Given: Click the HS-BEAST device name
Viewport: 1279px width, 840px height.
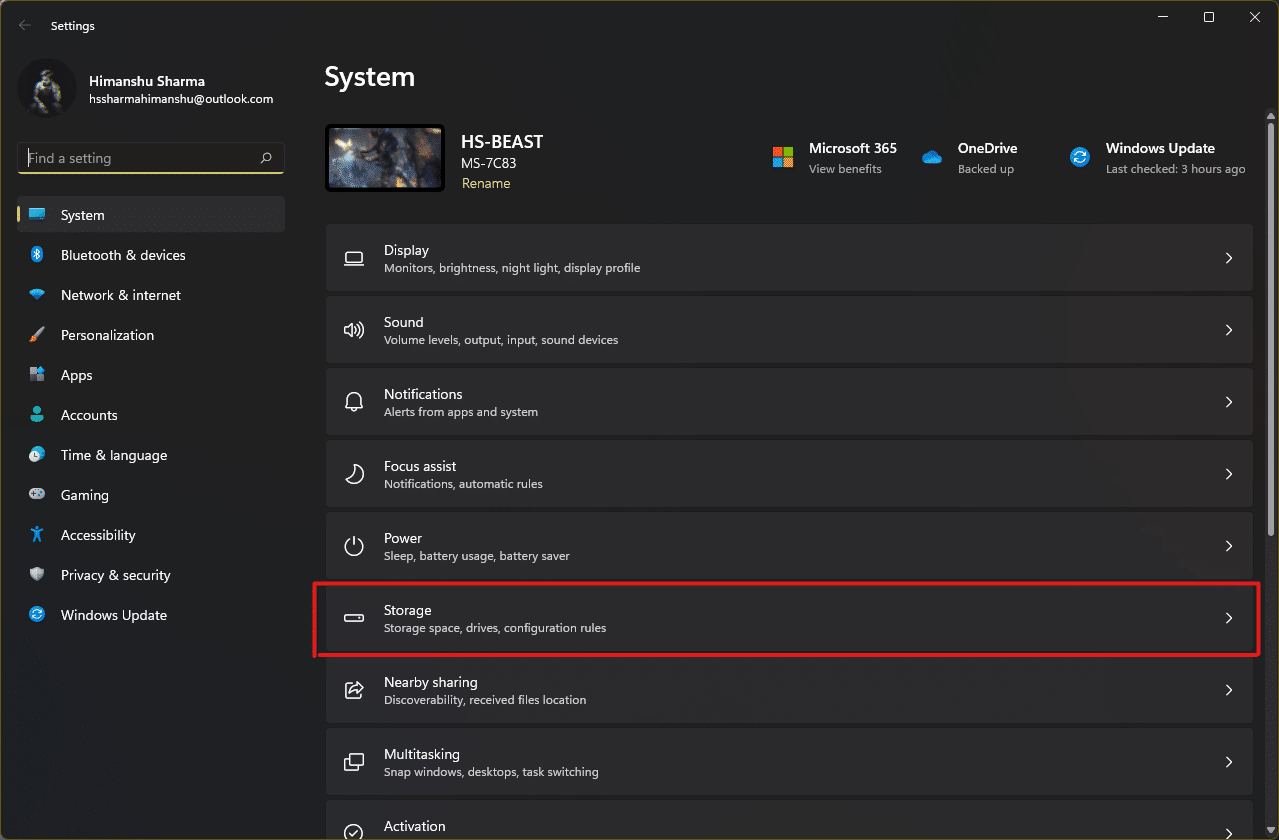Looking at the screenshot, I should [502, 142].
